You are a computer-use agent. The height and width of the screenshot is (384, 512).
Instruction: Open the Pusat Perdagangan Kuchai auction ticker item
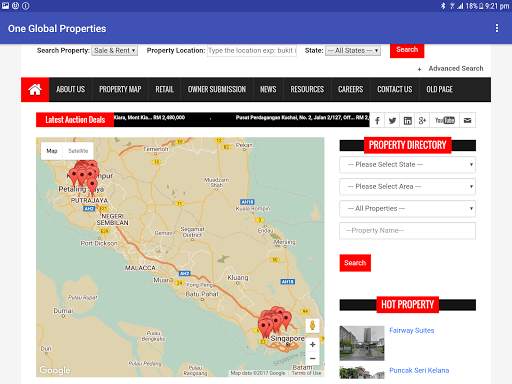click(302, 118)
